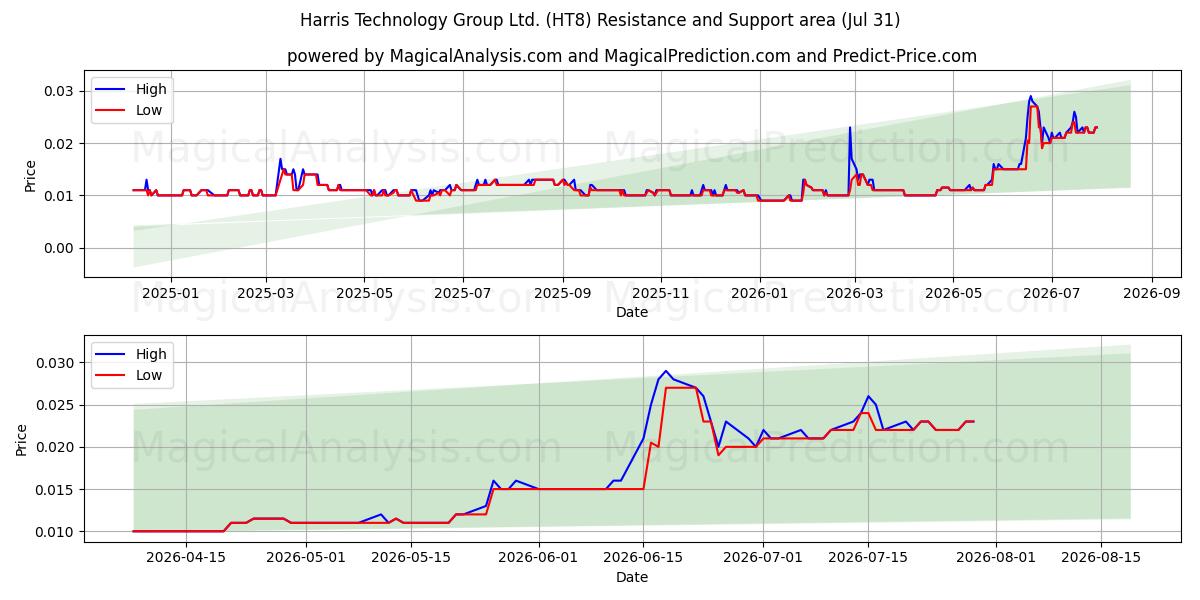Click the 2025-07 tick label
This screenshot has width=1200, height=600.
tap(462, 292)
